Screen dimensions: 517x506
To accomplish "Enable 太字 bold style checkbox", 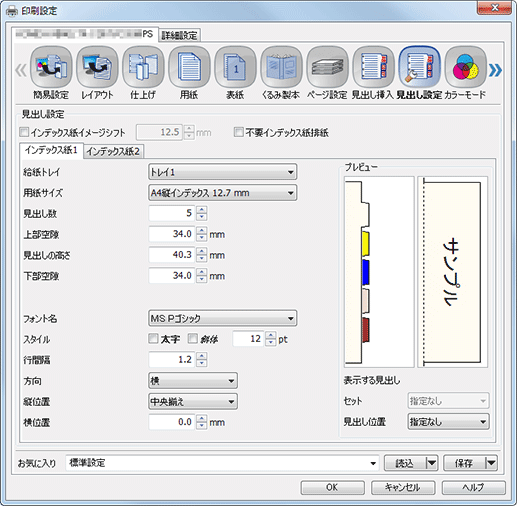I will [153, 339].
